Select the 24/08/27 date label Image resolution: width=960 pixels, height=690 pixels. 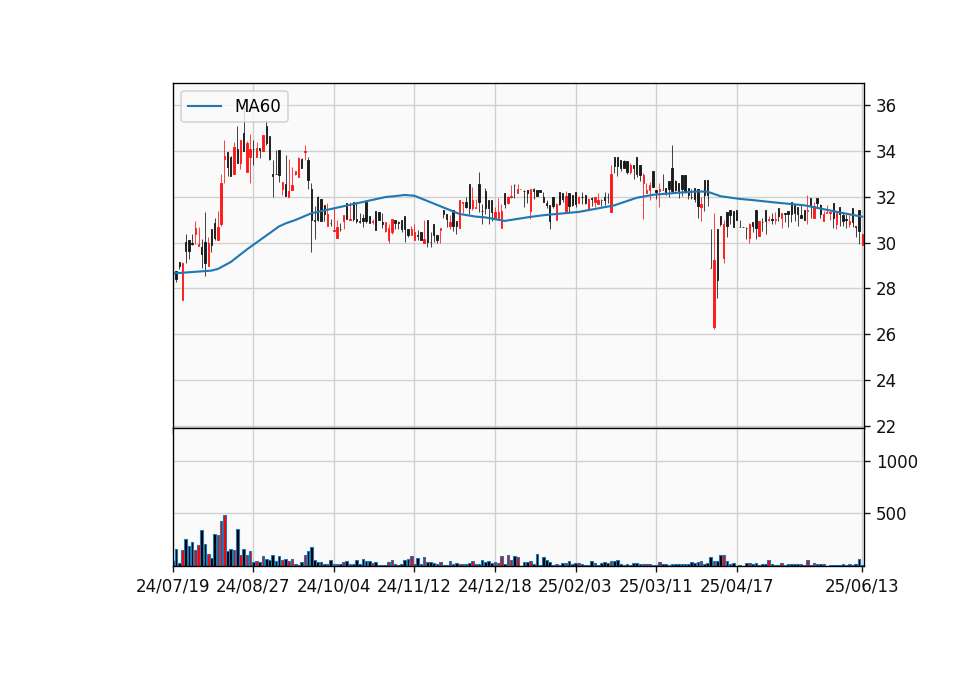click(x=253, y=586)
